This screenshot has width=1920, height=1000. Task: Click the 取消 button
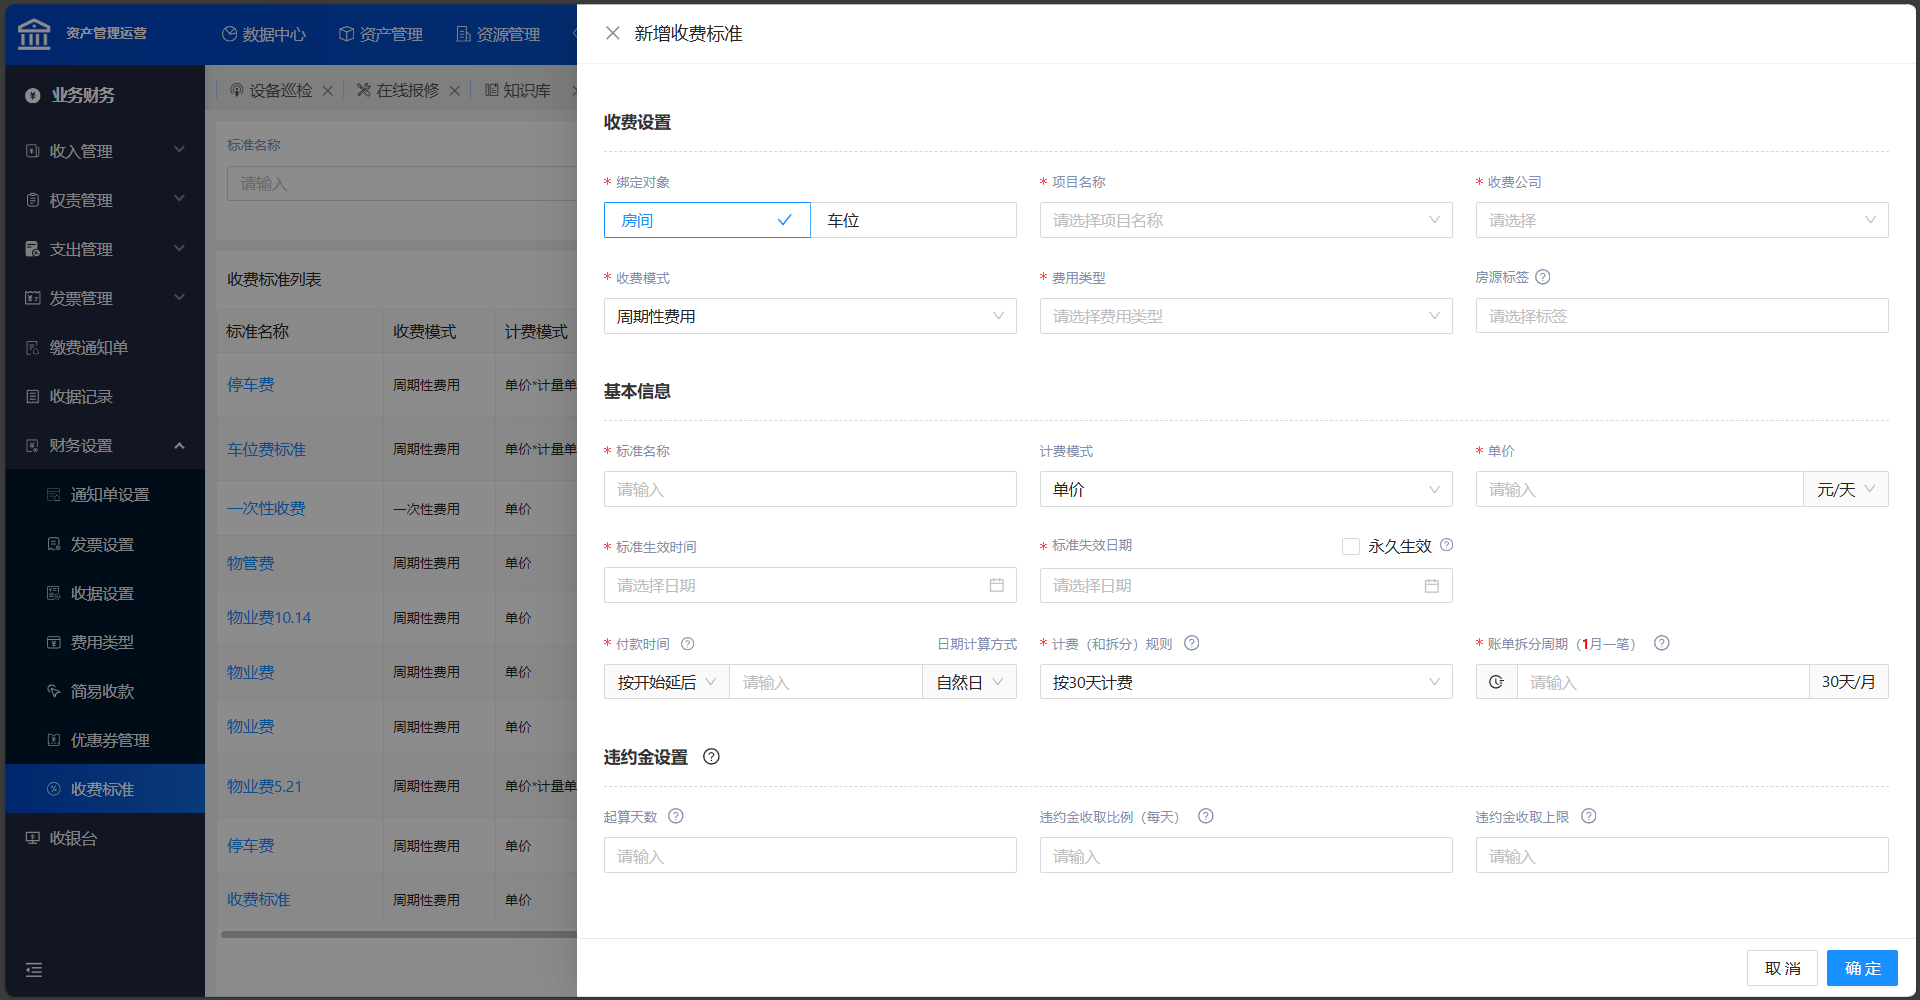click(x=1781, y=968)
